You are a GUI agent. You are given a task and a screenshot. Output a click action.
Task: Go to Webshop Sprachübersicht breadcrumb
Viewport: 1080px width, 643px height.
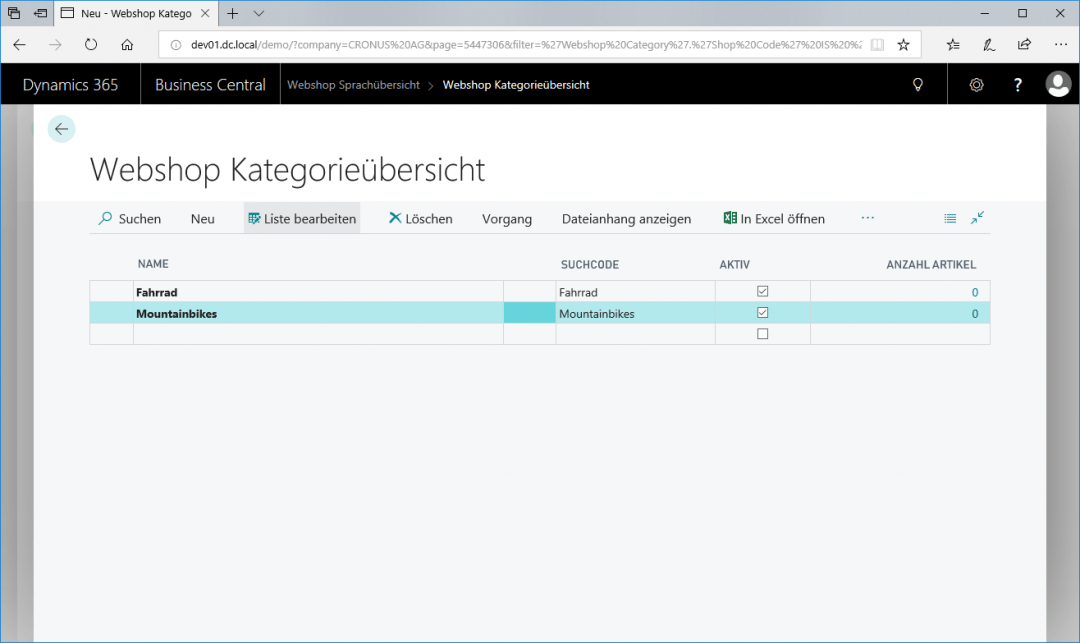pyautogui.click(x=353, y=85)
